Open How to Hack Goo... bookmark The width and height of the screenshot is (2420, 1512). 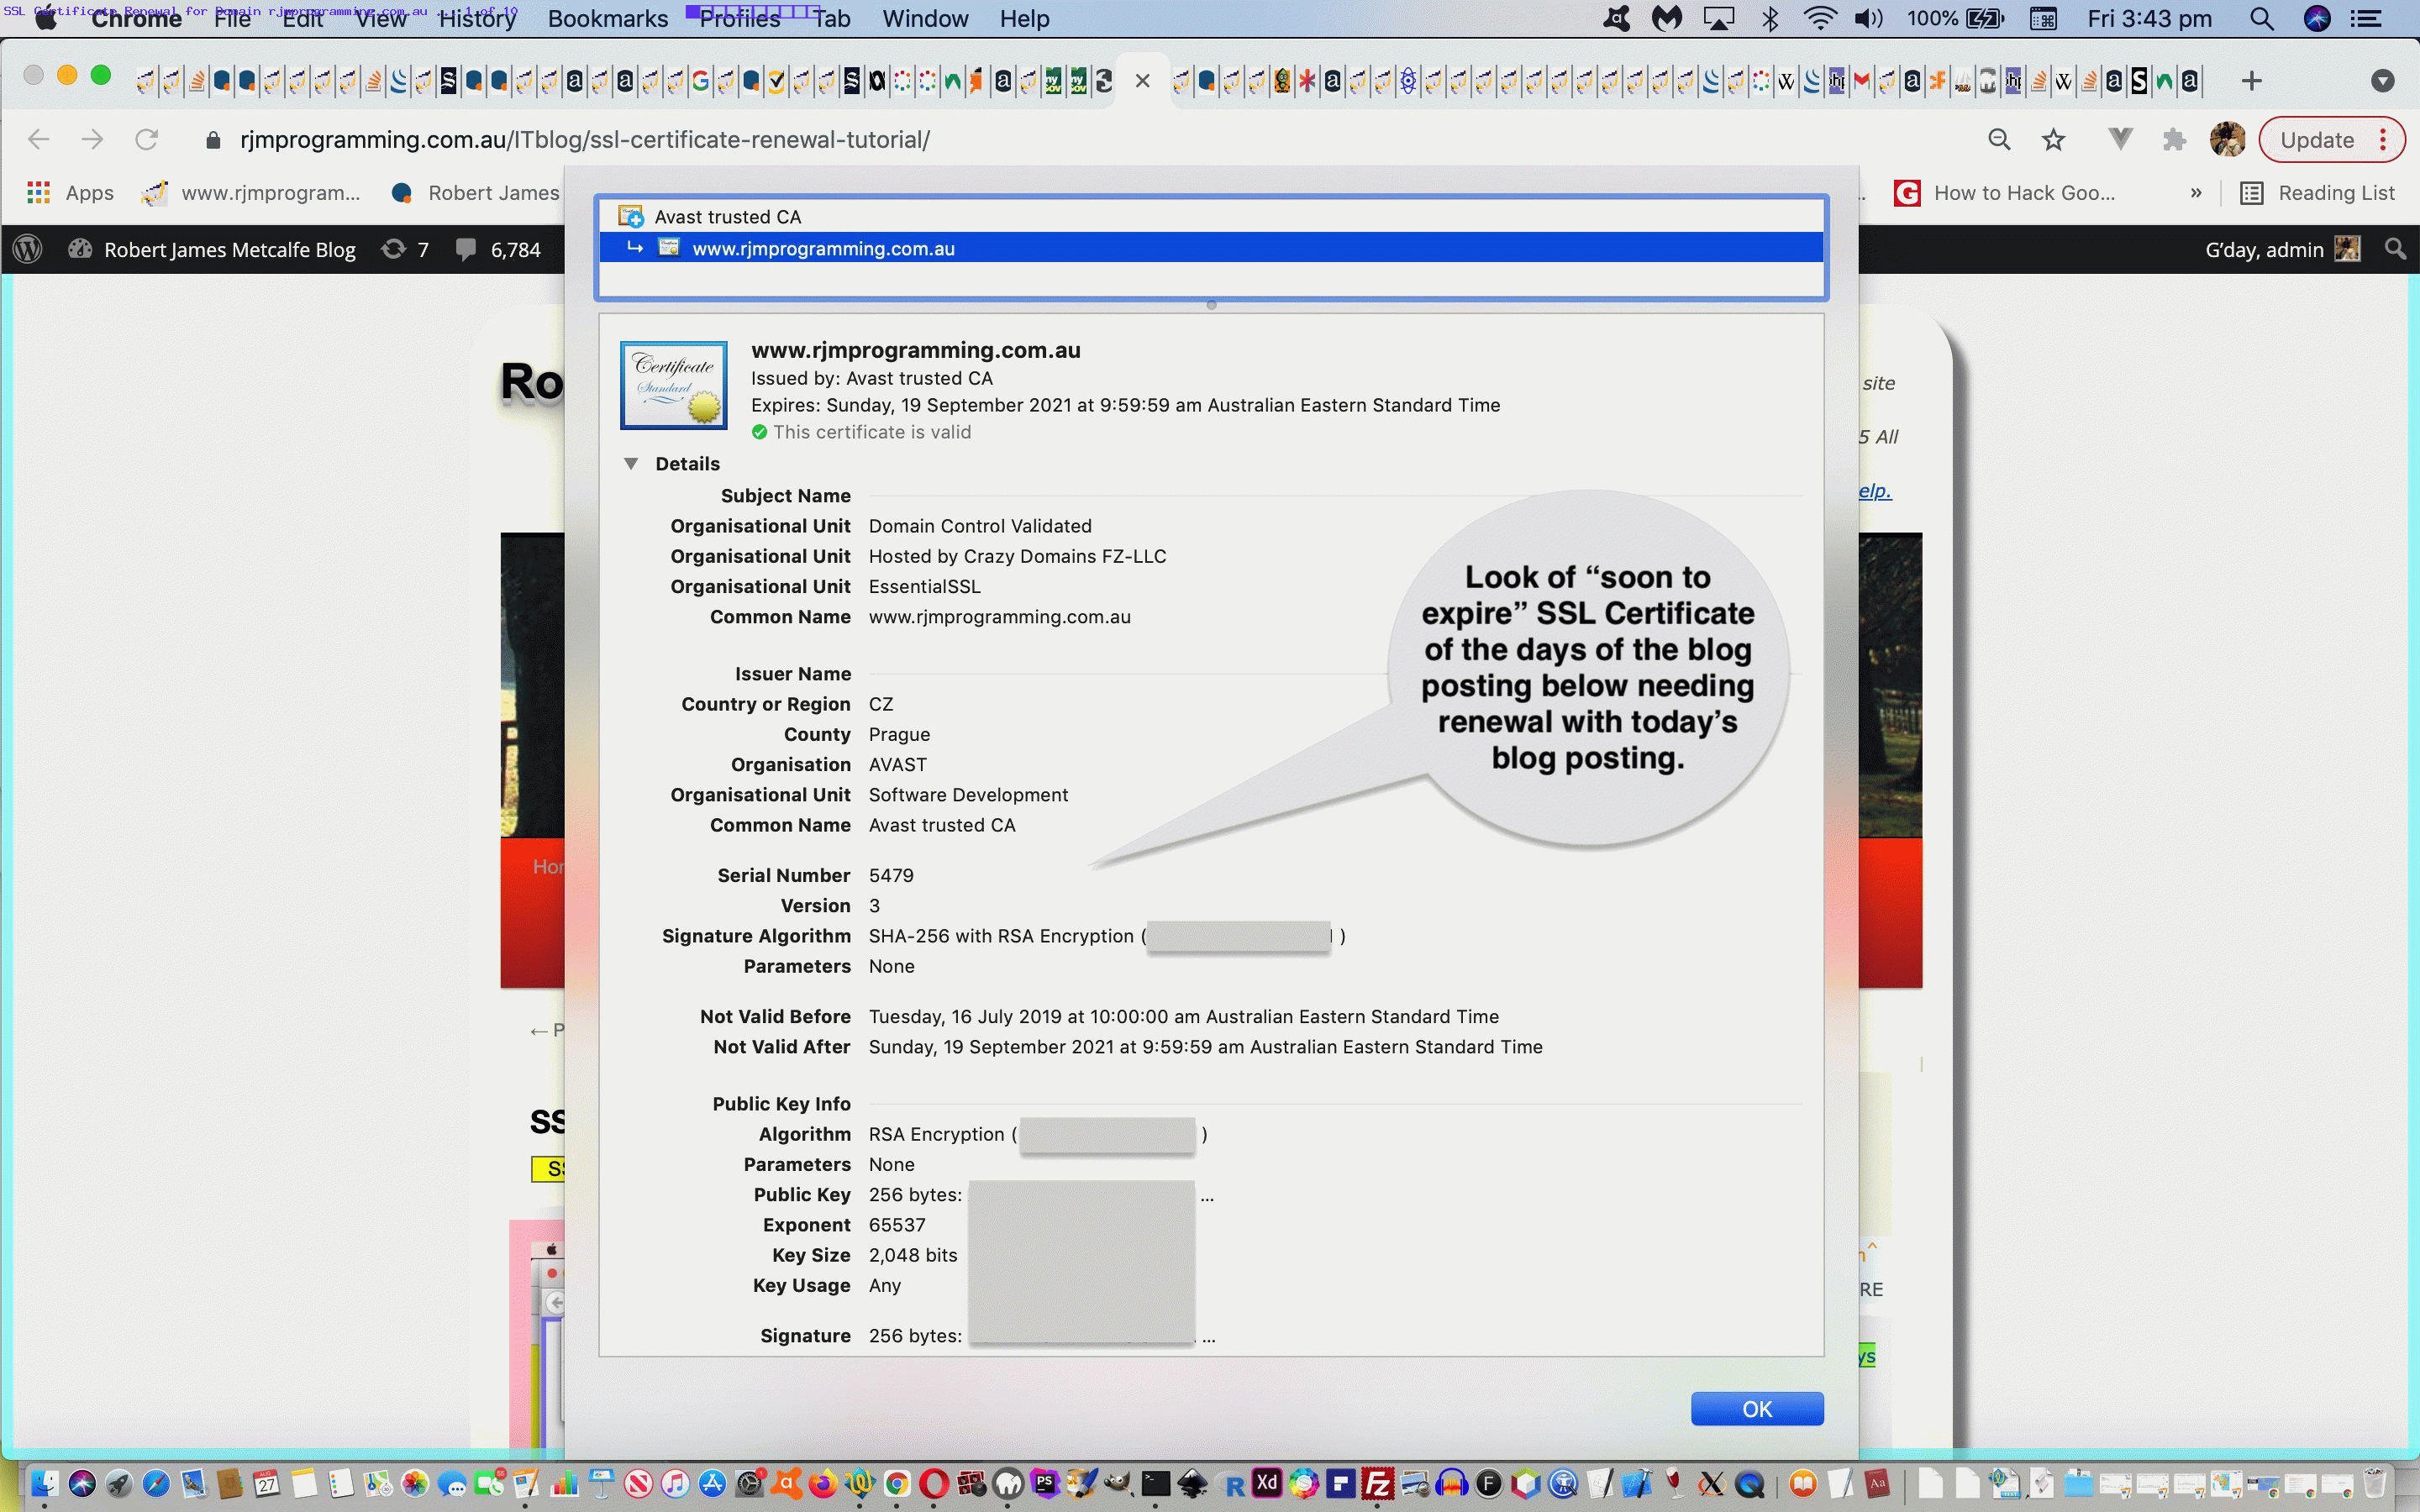point(2005,193)
